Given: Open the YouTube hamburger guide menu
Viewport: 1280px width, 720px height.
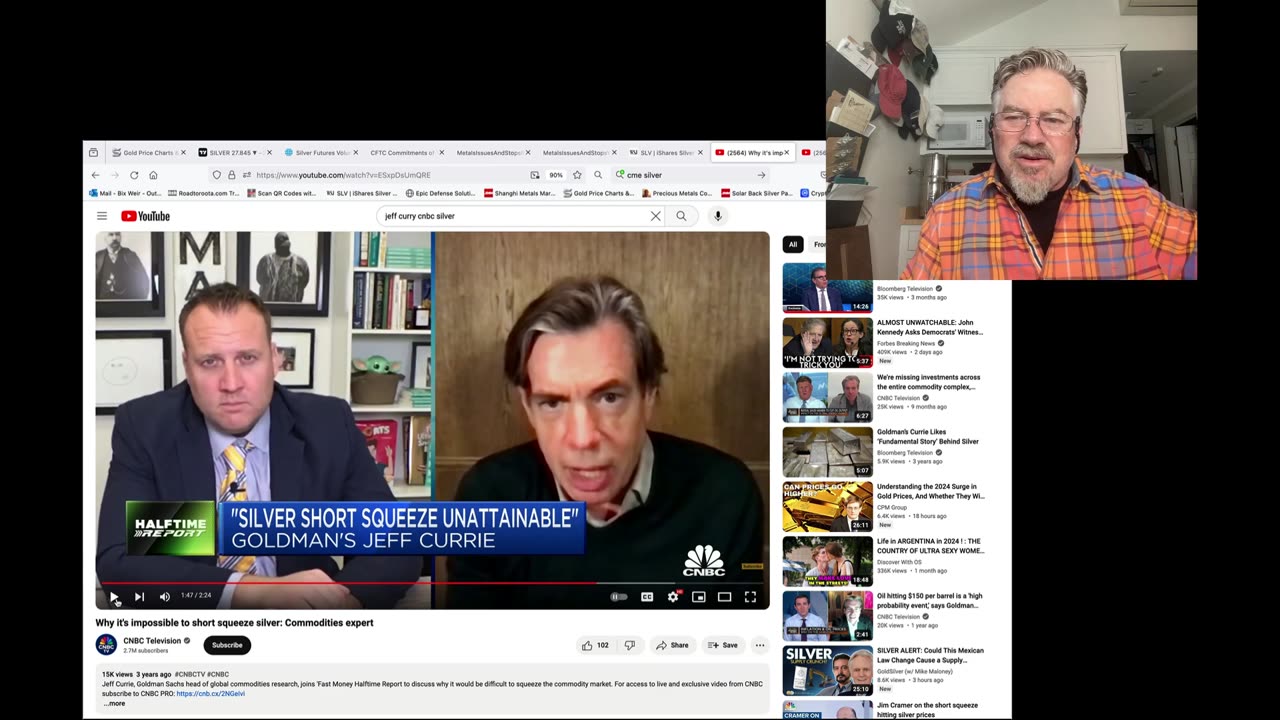Looking at the screenshot, I should pyautogui.click(x=102, y=216).
